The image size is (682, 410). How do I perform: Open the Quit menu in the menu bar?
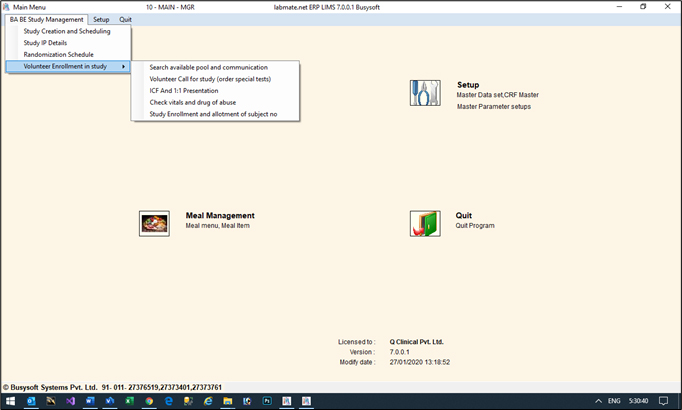(125, 20)
